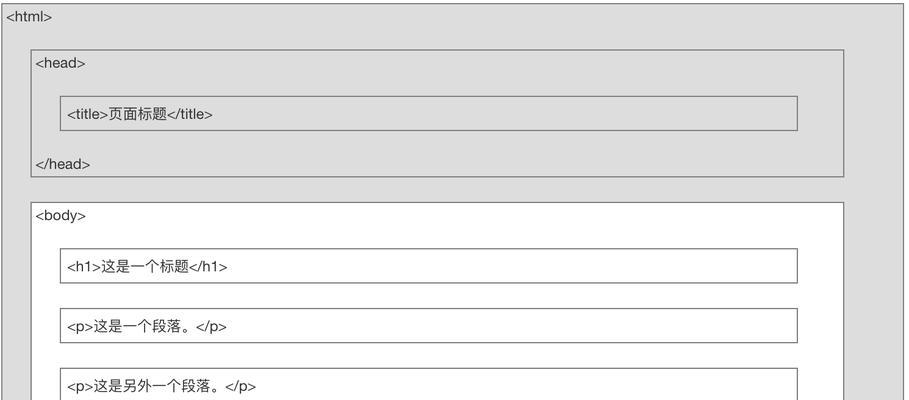Click the <head> opening tag label
This screenshot has height=400, width=909.
[60, 63]
